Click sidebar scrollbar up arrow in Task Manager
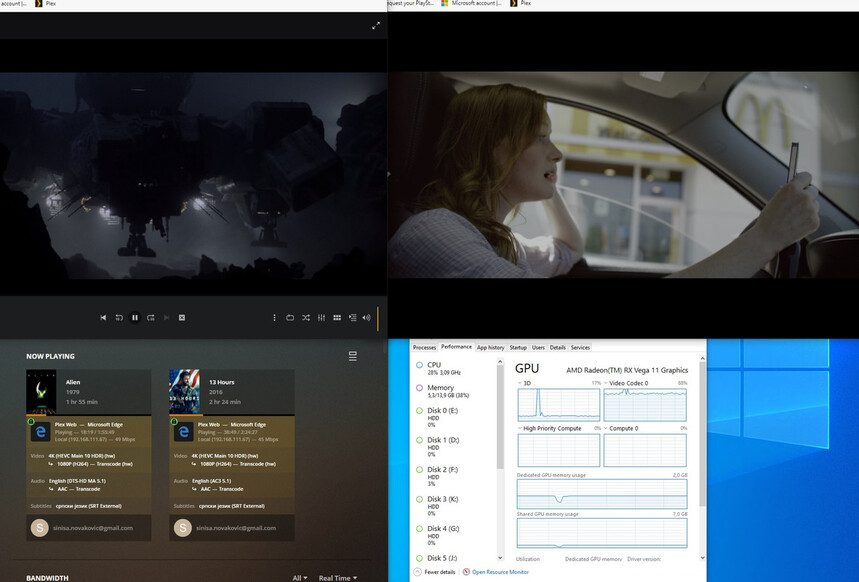The image size is (859, 582). [x=500, y=362]
